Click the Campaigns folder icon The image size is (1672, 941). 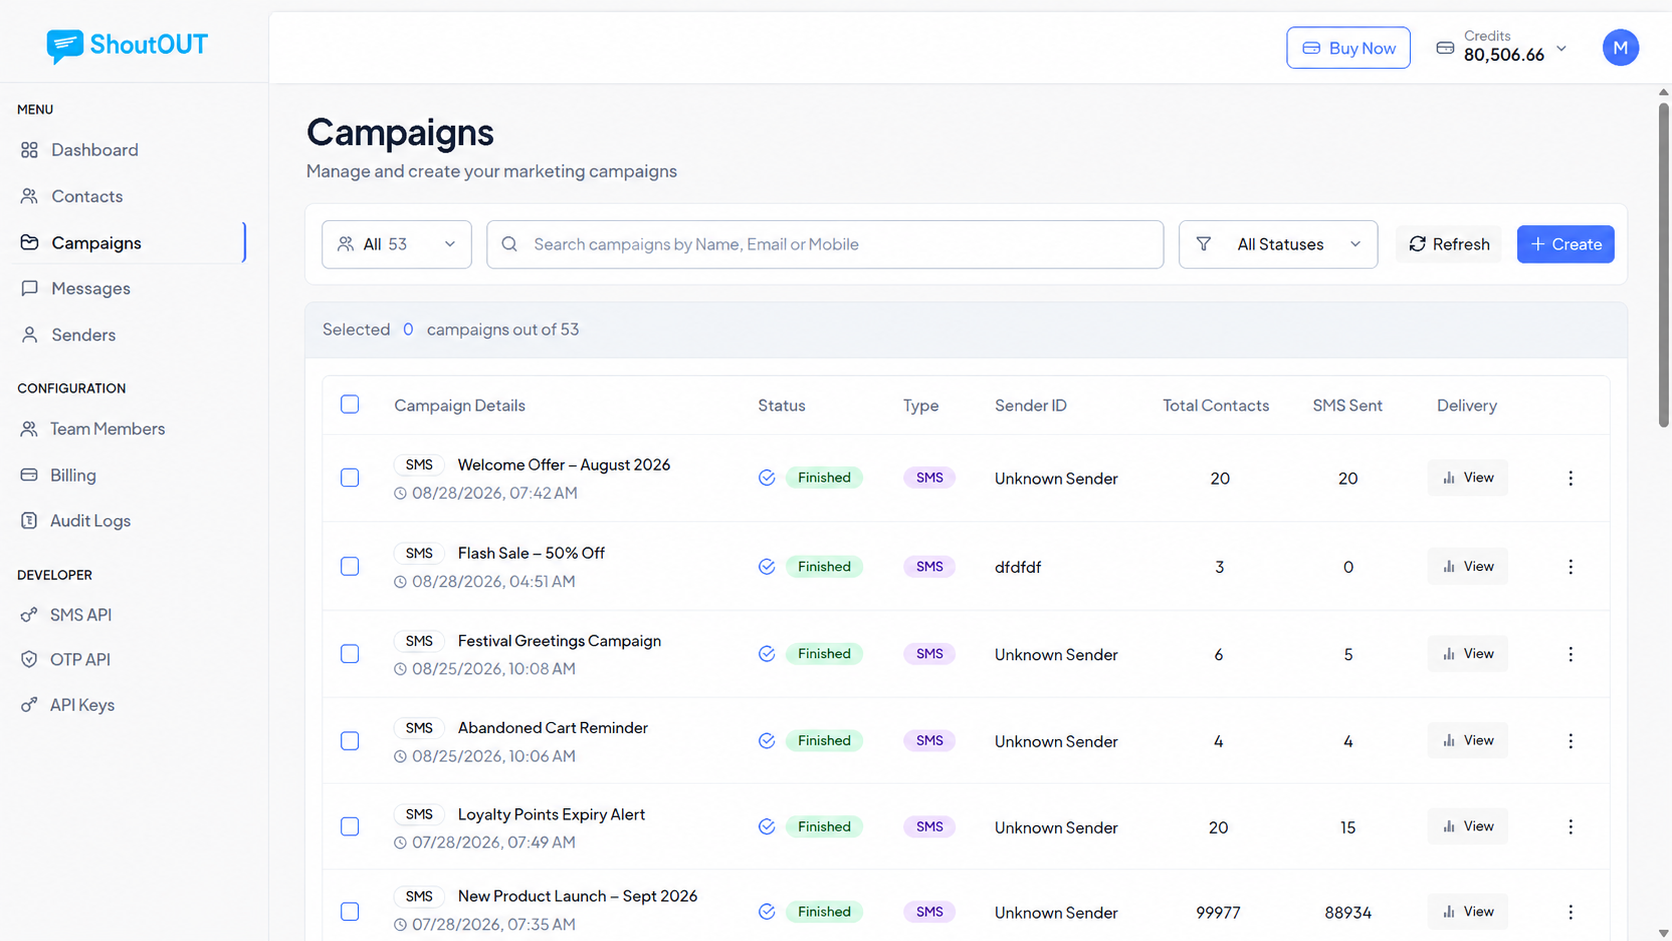coord(29,243)
